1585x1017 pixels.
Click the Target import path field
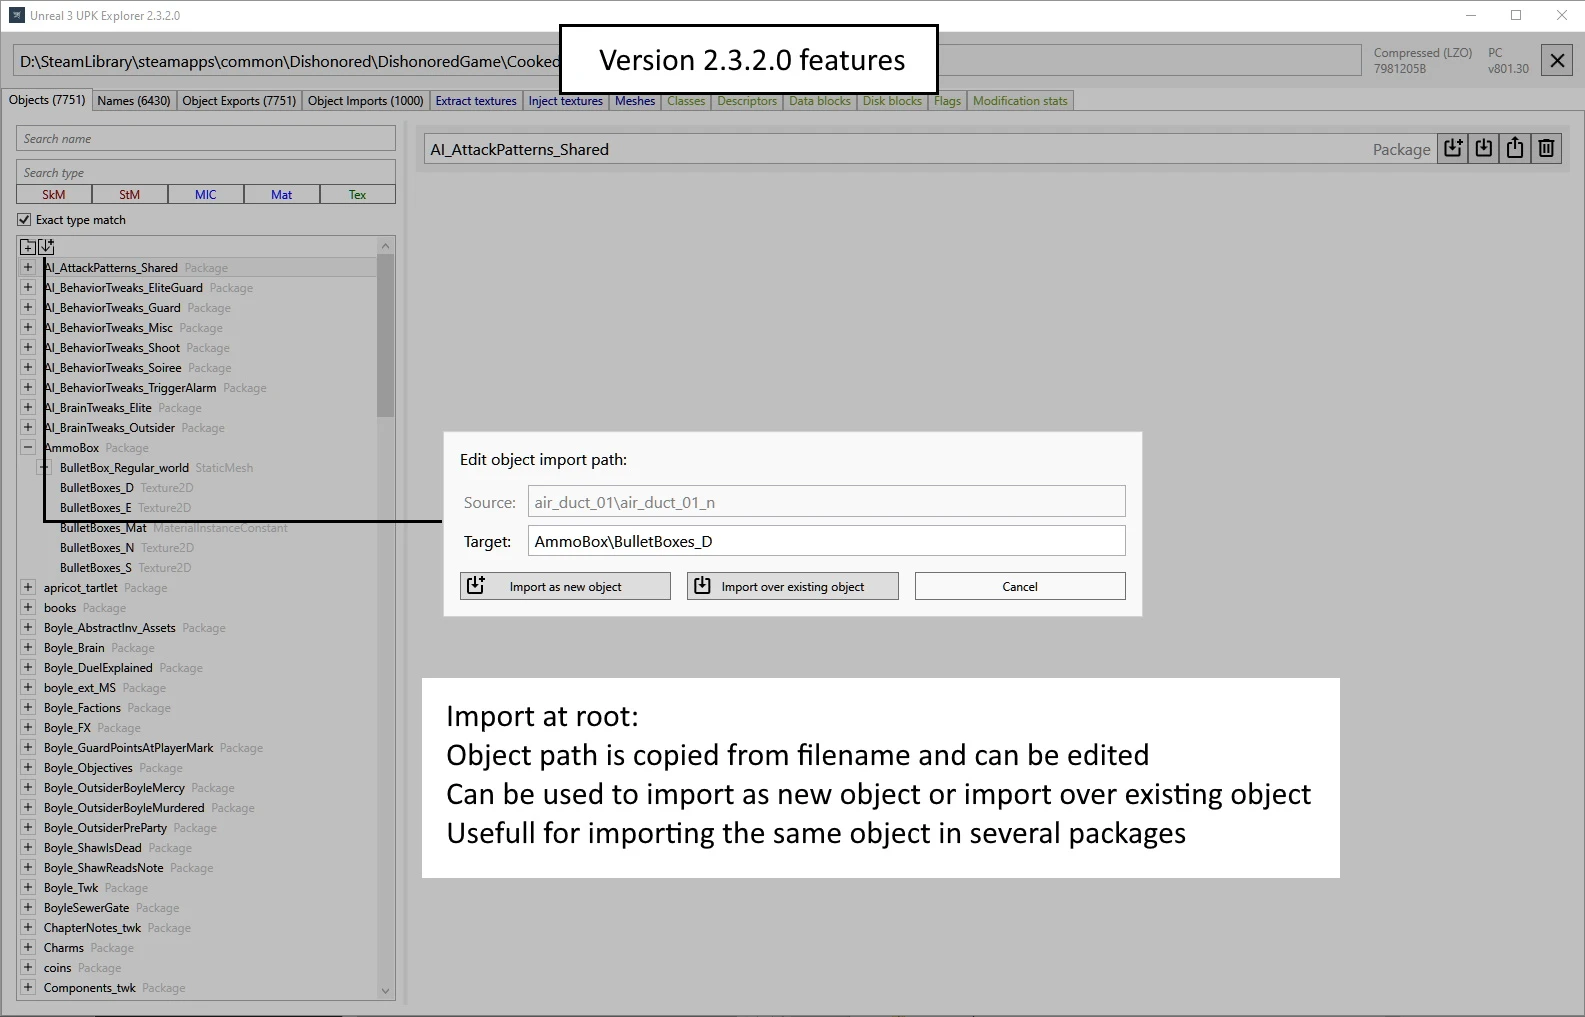[x=826, y=541]
